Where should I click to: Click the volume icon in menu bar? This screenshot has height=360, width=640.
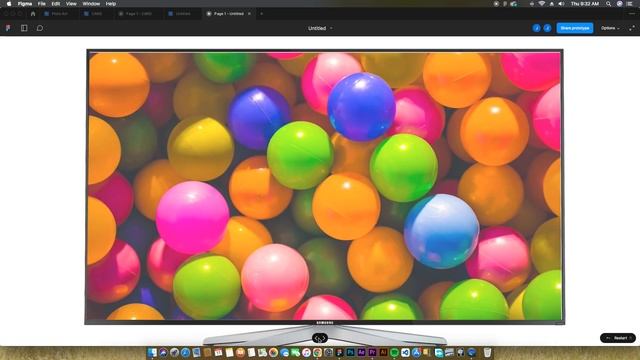click(x=561, y=4)
